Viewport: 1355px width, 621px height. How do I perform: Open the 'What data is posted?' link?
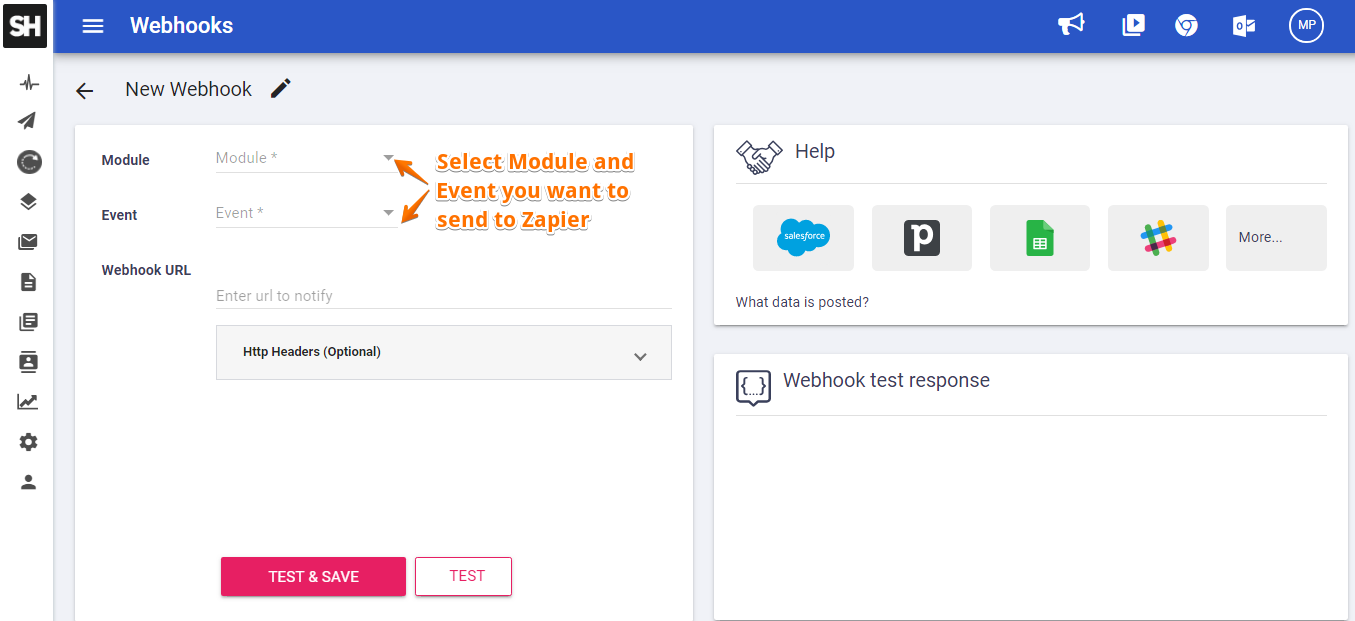(x=802, y=302)
